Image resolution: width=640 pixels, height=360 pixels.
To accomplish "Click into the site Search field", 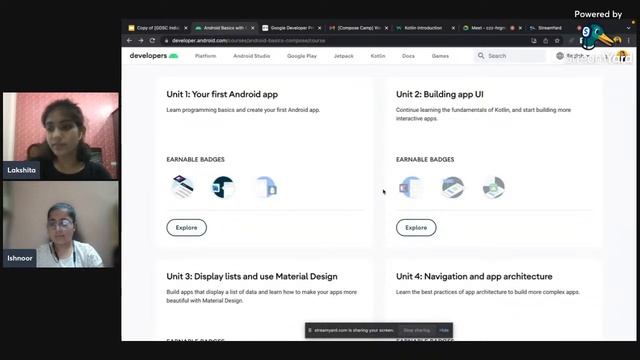I will pyautogui.click(x=509, y=56).
